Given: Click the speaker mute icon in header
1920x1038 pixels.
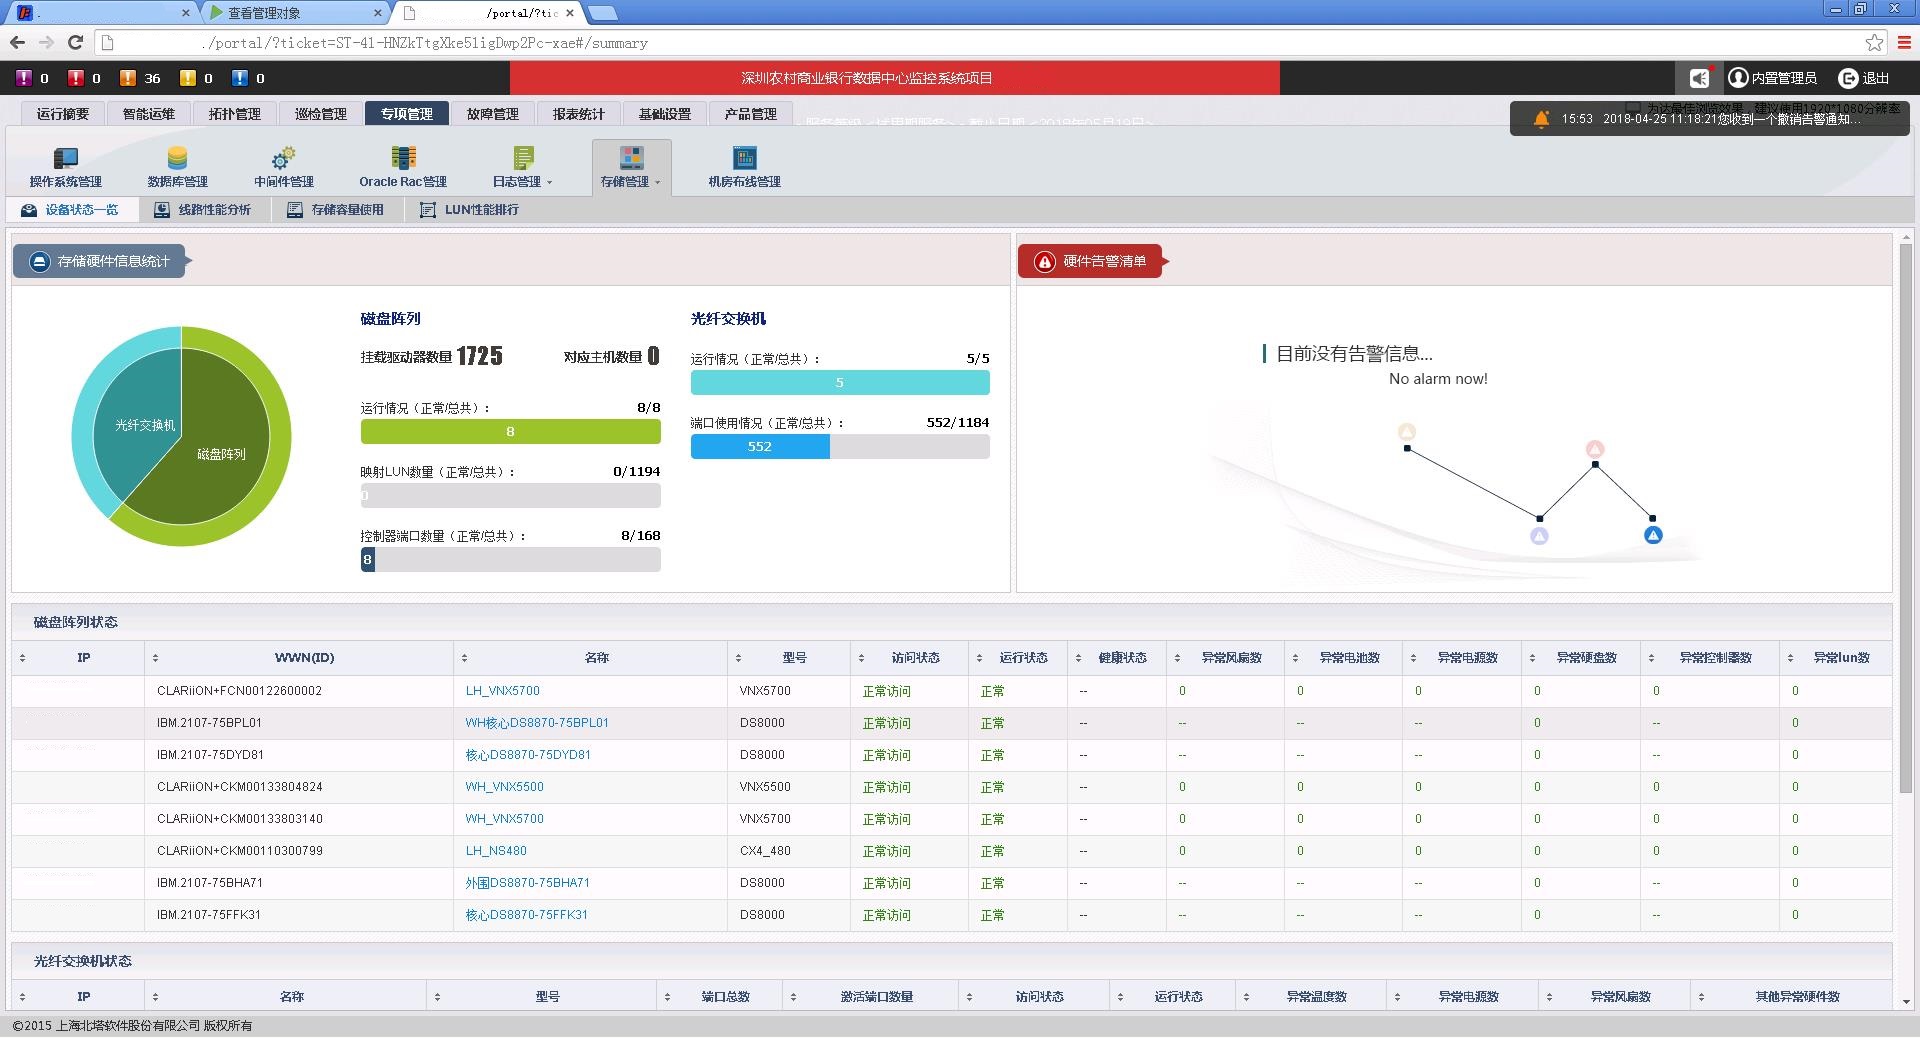Looking at the screenshot, I should 1698,78.
